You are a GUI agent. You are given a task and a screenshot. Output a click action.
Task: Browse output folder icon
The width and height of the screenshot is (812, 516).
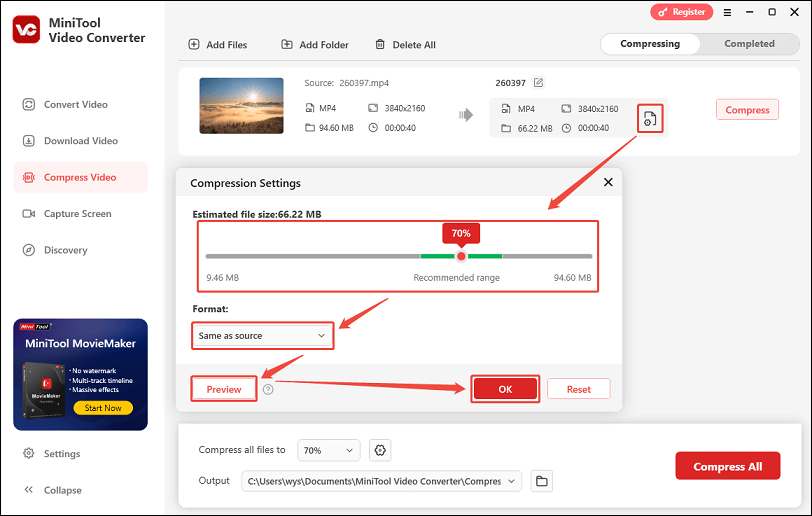click(542, 481)
